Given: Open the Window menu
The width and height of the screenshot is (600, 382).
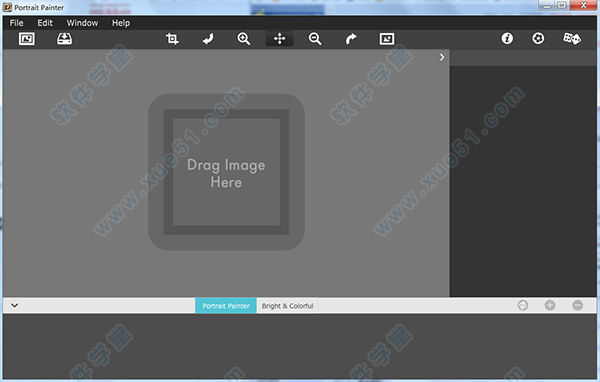Looking at the screenshot, I should coord(82,23).
